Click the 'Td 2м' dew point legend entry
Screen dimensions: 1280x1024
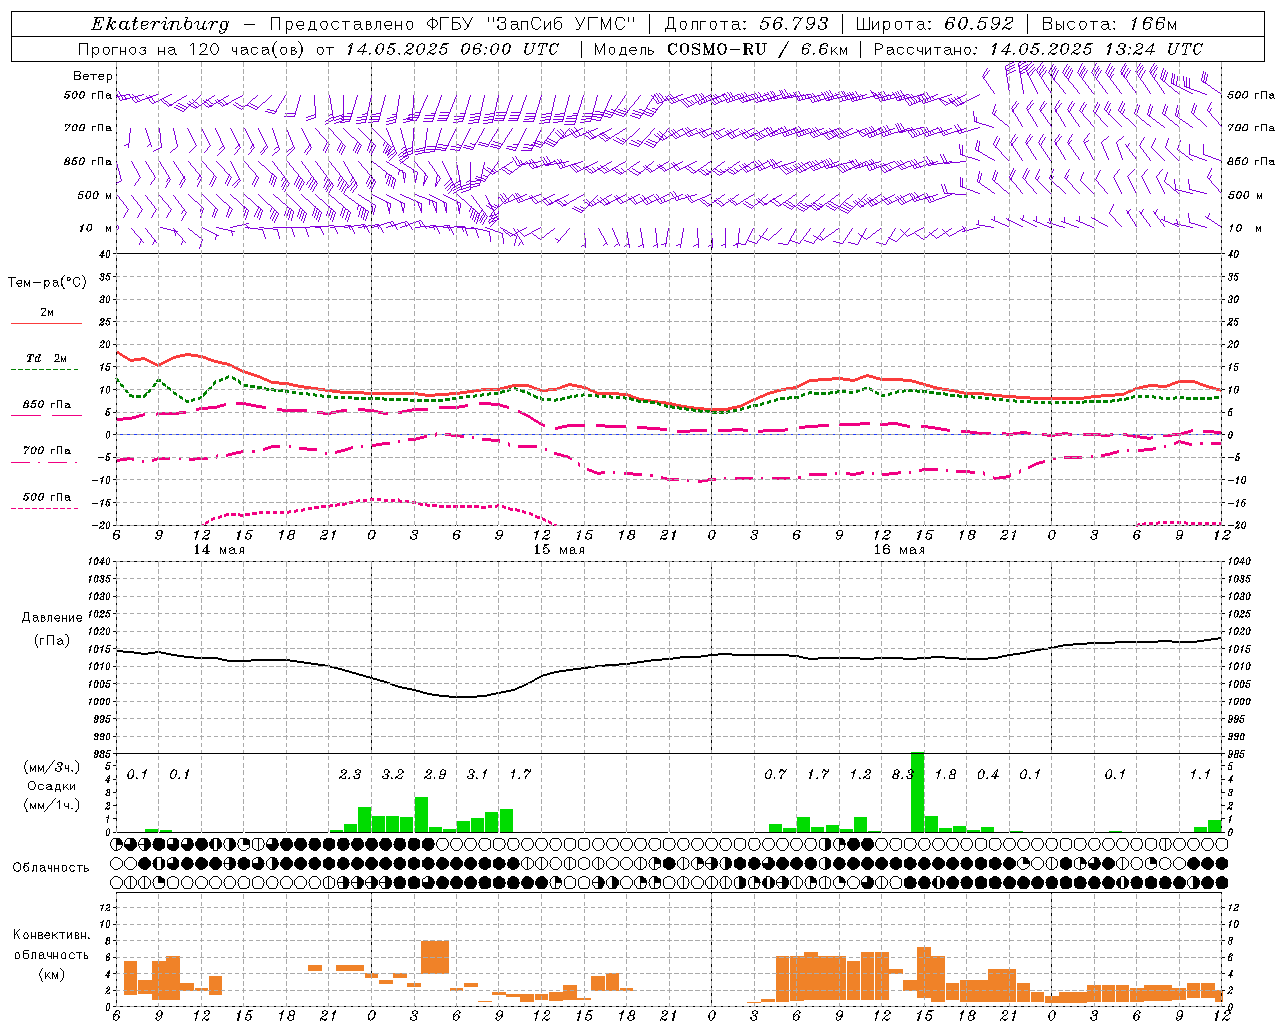(x=47, y=363)
